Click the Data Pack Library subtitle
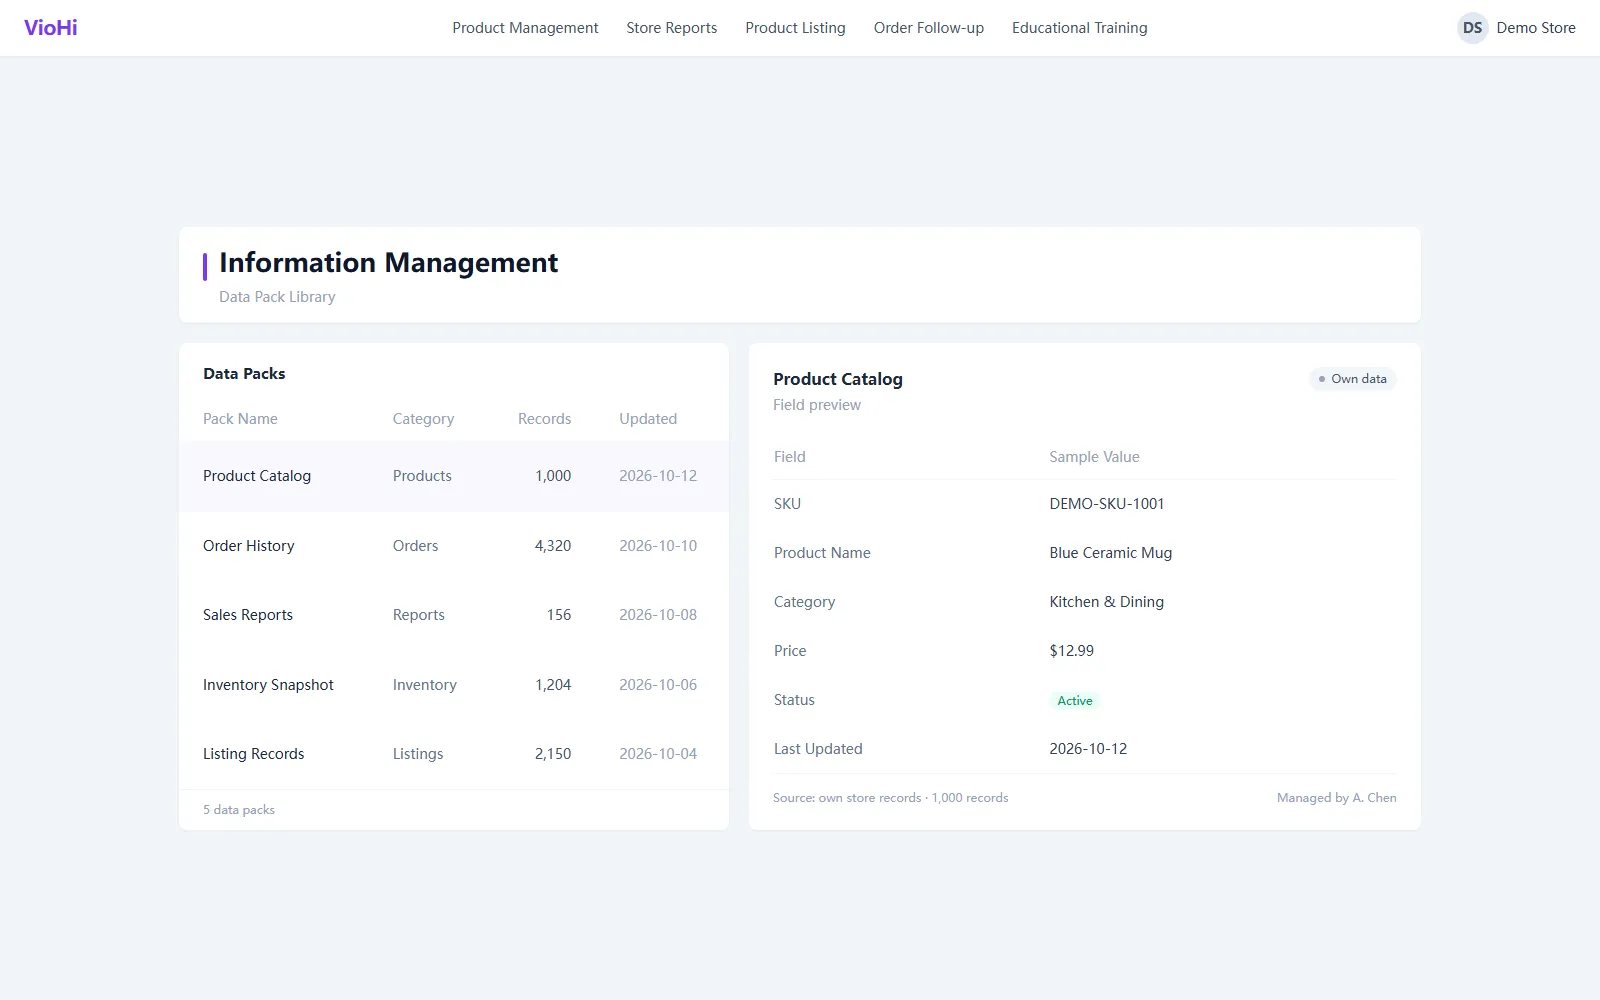This screenshot has height=1000, width=1600. (277, 297)
